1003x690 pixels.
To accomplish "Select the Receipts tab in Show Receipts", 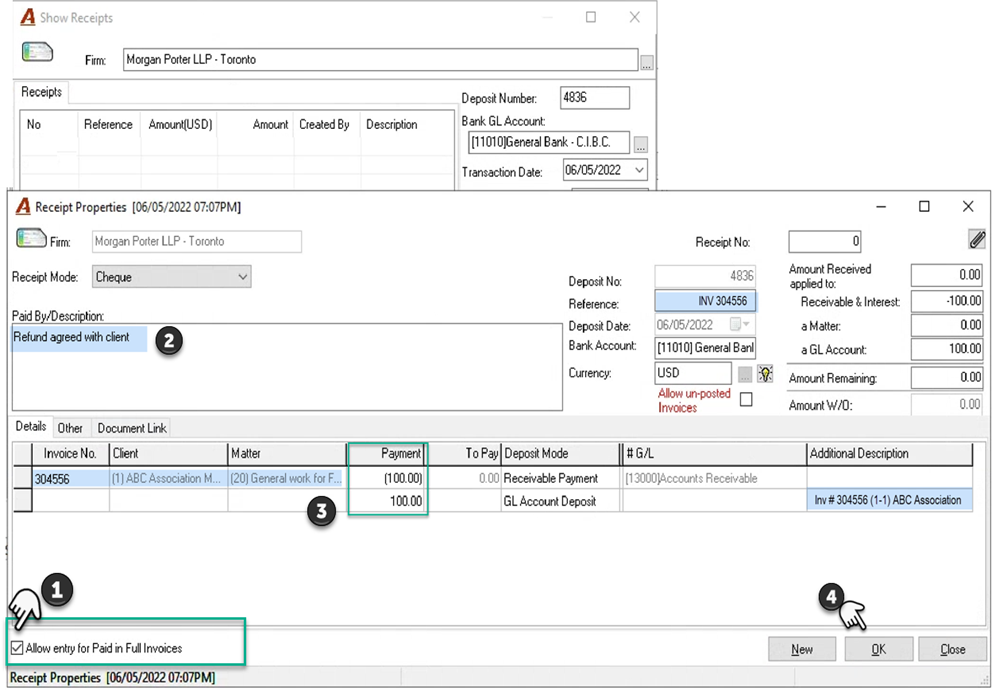I will tap(42, 92).
